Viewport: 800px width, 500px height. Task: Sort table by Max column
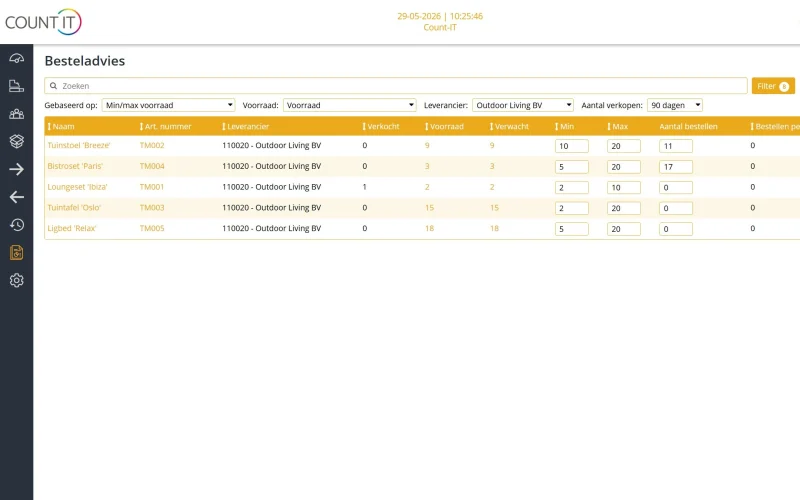pos(617,127)
